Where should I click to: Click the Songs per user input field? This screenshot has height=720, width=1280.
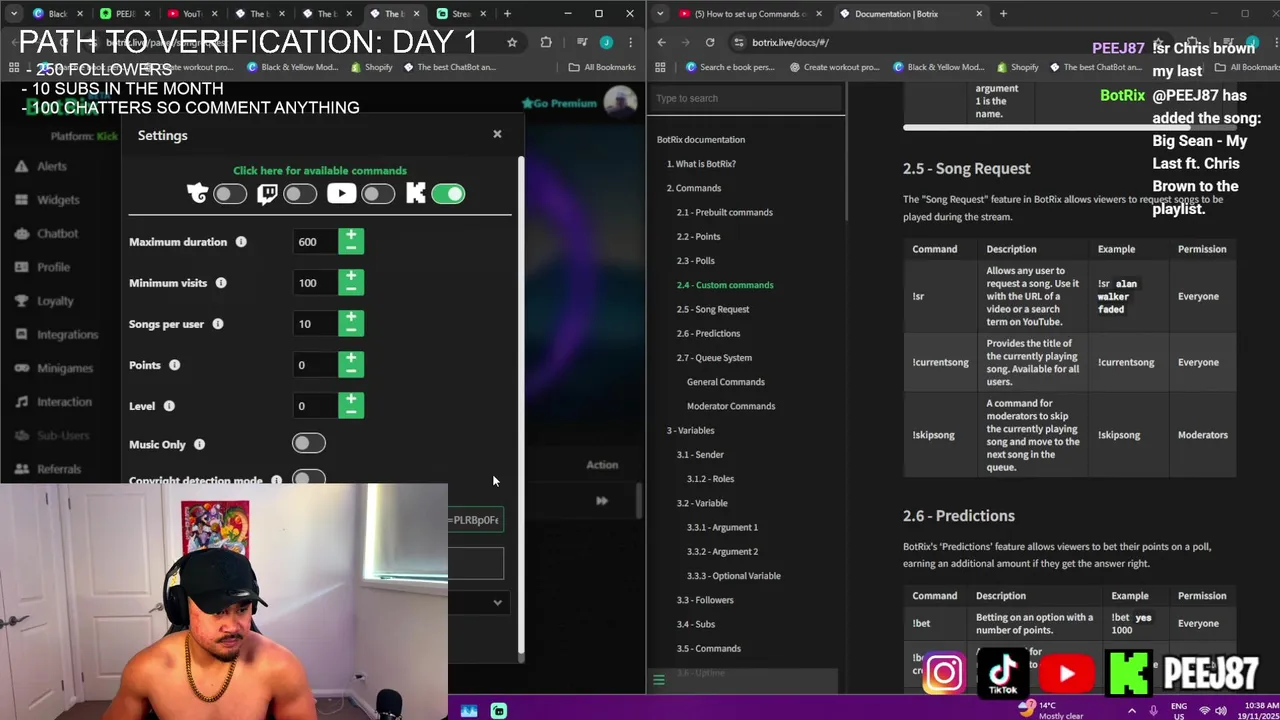pos(315,324)
